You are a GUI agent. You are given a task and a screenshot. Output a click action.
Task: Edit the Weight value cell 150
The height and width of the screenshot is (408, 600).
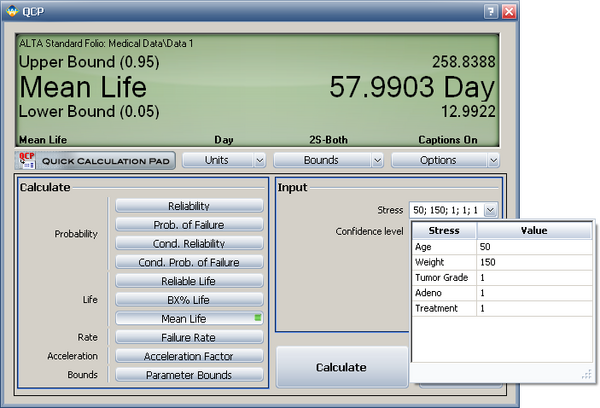click(534, 262)
